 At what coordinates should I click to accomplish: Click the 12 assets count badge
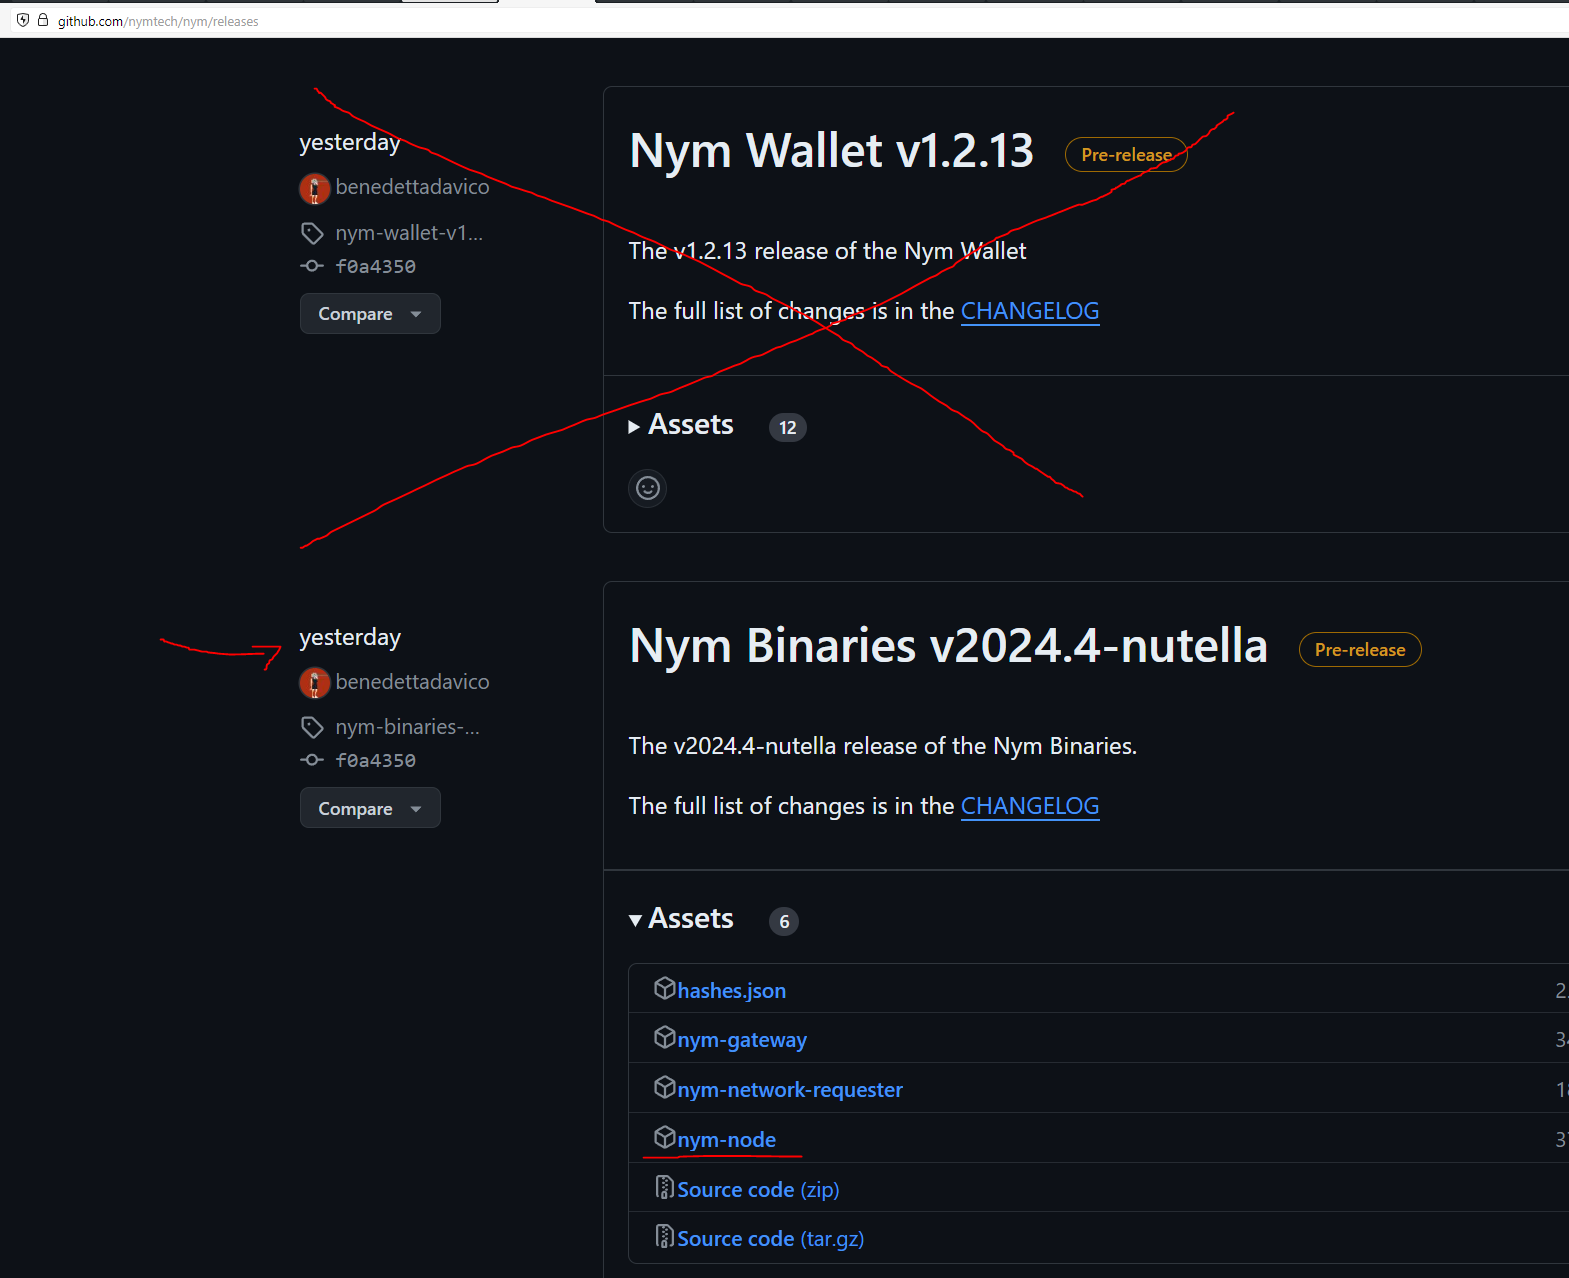tap(788, 427)
